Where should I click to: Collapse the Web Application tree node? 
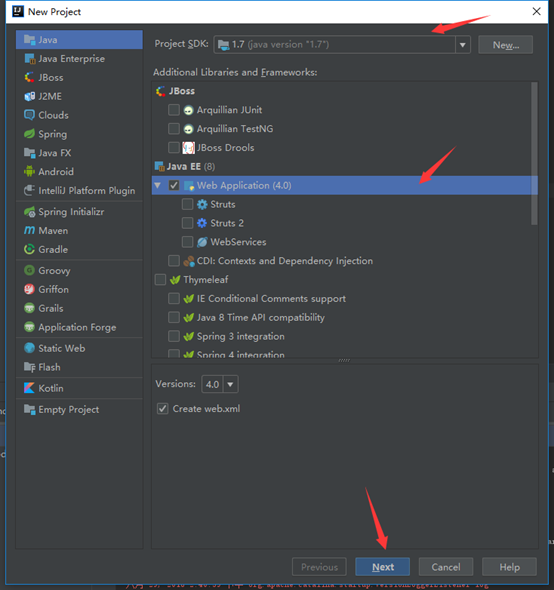(158, 185)
